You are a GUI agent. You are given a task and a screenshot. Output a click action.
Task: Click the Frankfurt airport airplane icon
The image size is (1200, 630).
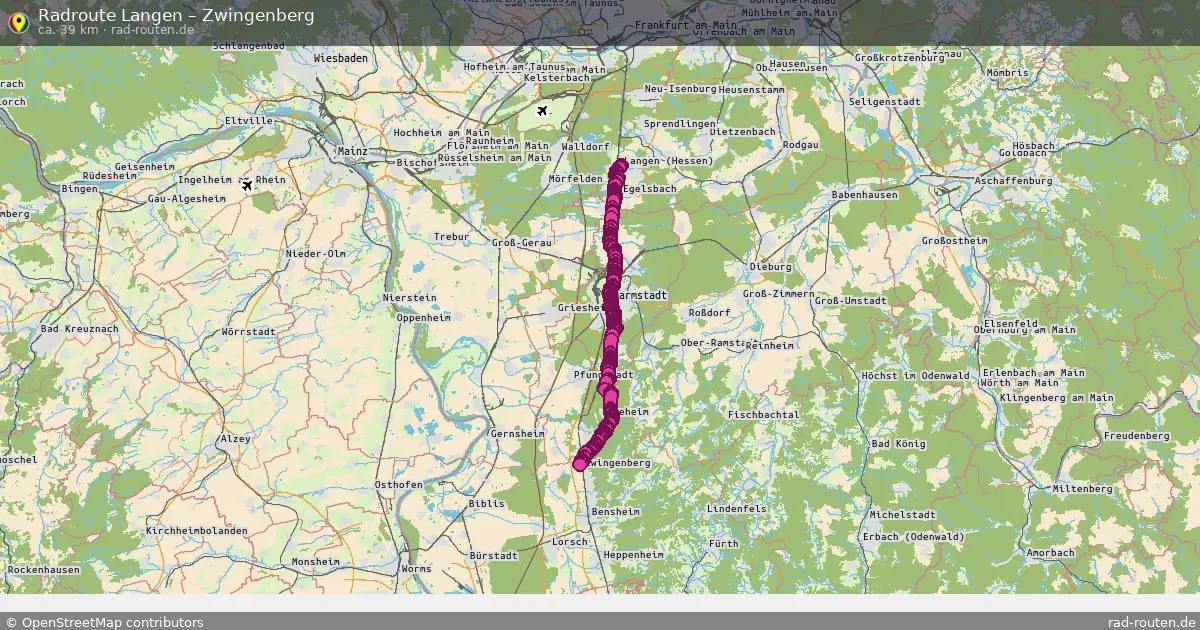pyautogui.click(x=543, y=110)
